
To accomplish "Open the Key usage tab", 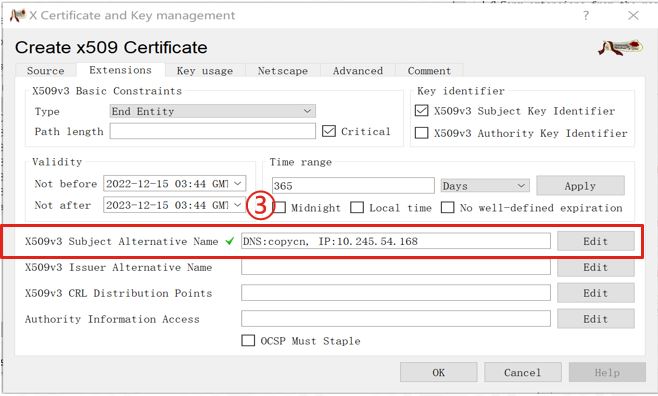I will pos(205,70).
